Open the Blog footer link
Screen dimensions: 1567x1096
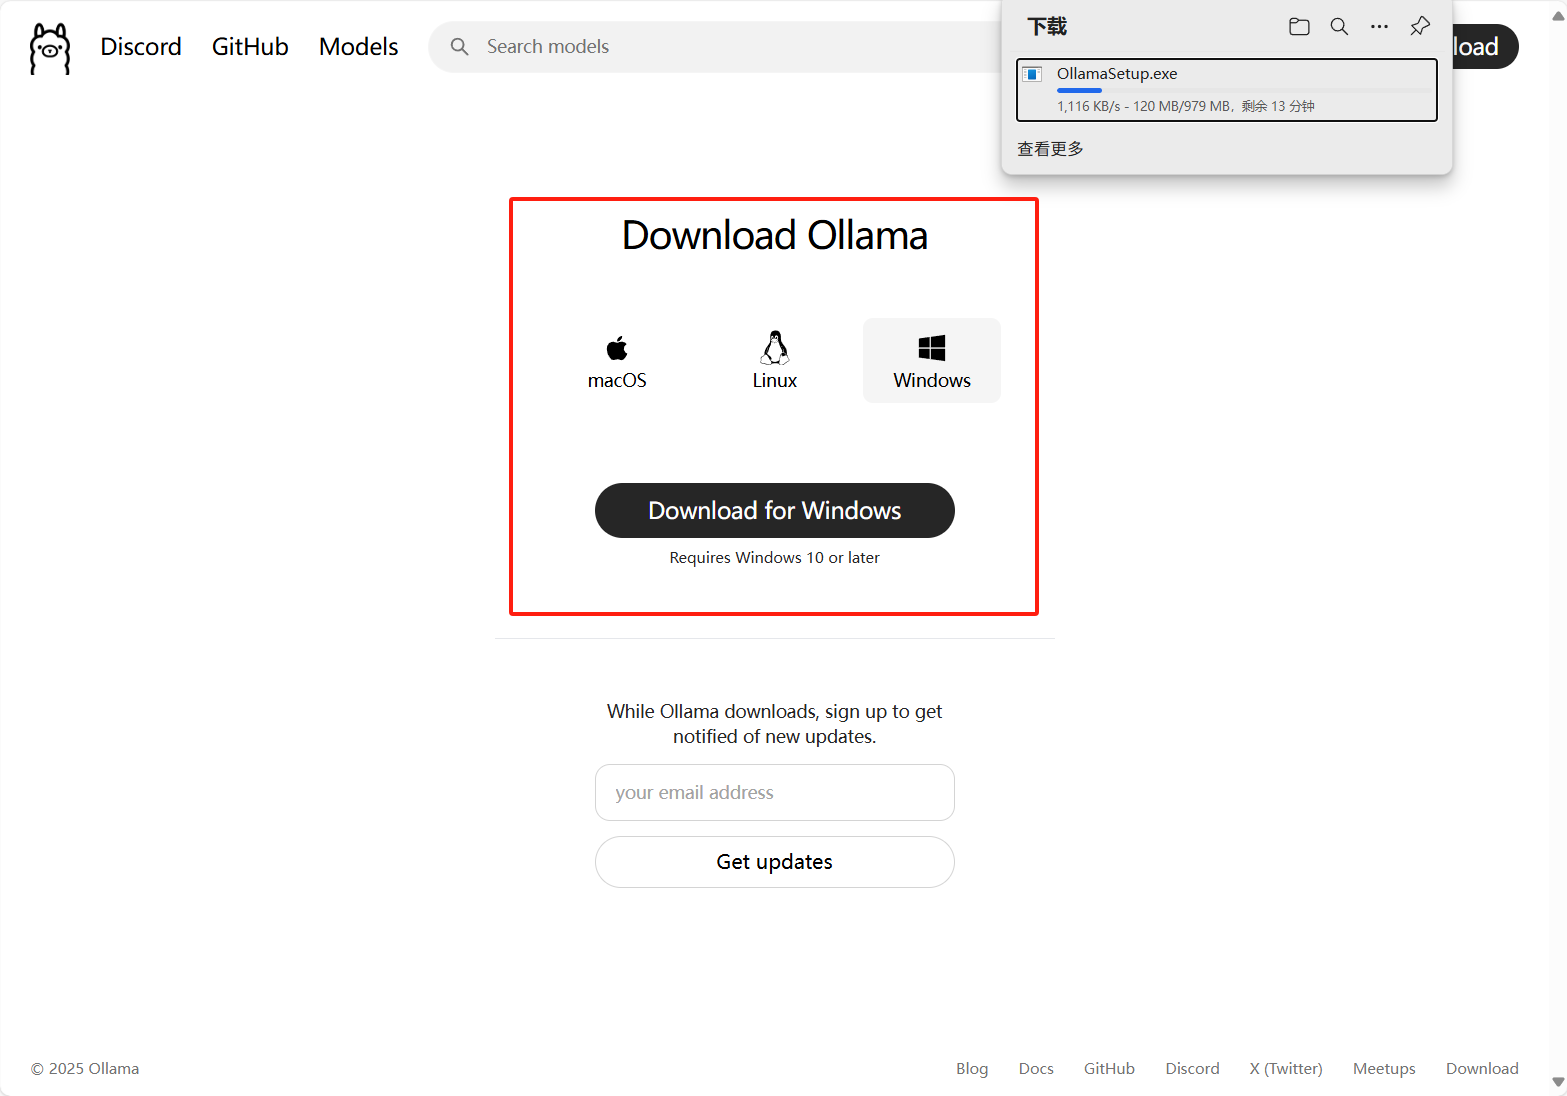click(972, 1069)
